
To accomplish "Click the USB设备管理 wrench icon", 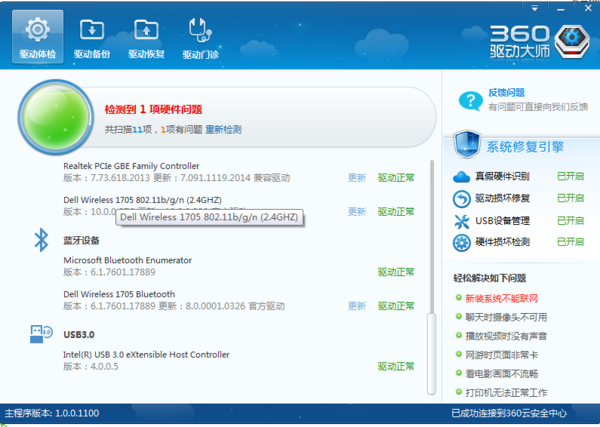I will (462, 220).
